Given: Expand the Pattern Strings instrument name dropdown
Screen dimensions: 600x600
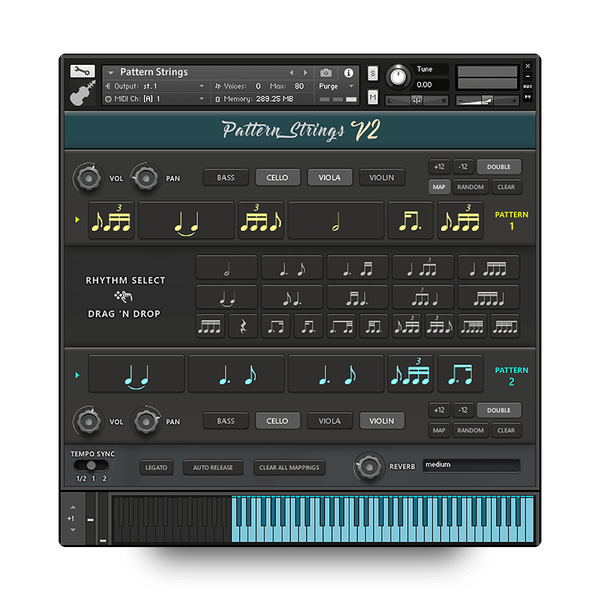Looking at the screenshot, I should pyautogui.click(x=111, y=72).
